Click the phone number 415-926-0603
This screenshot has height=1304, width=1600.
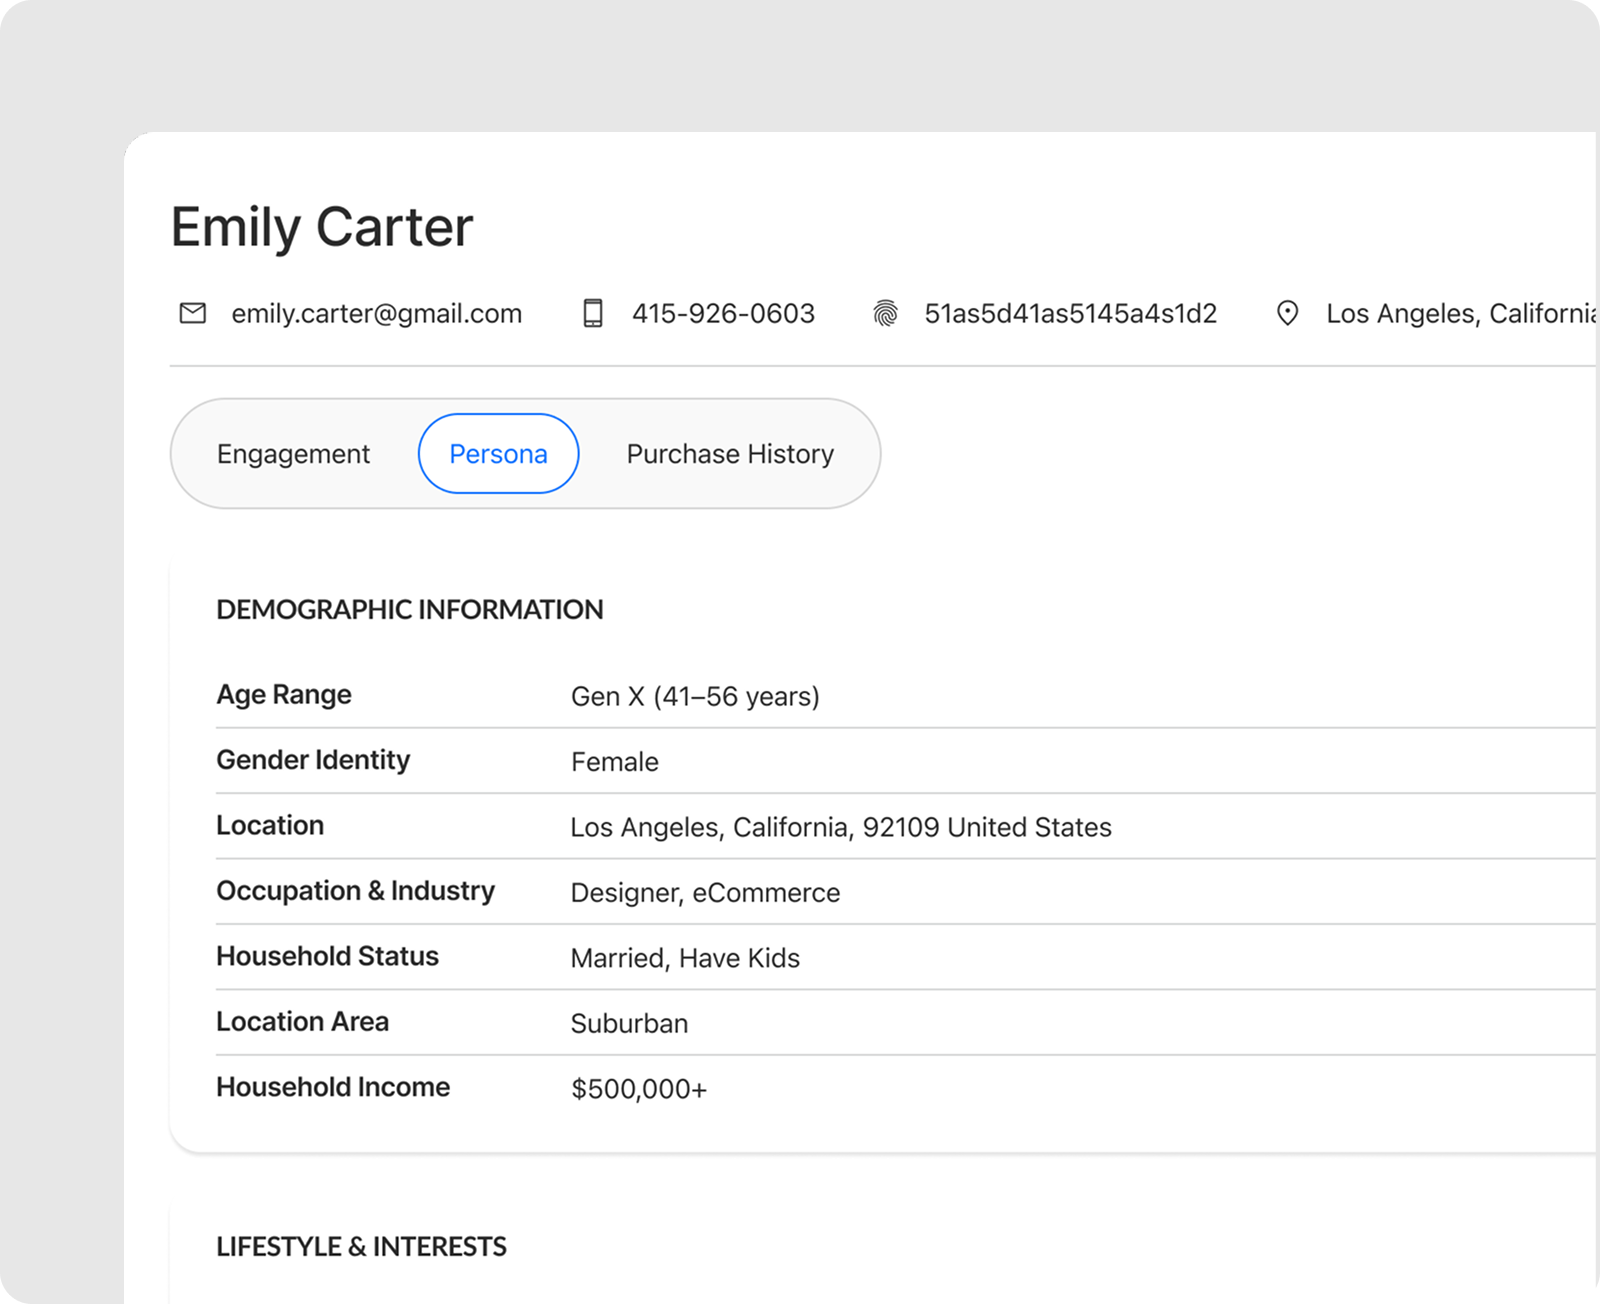pyautogui.click(x=723, y=314)
